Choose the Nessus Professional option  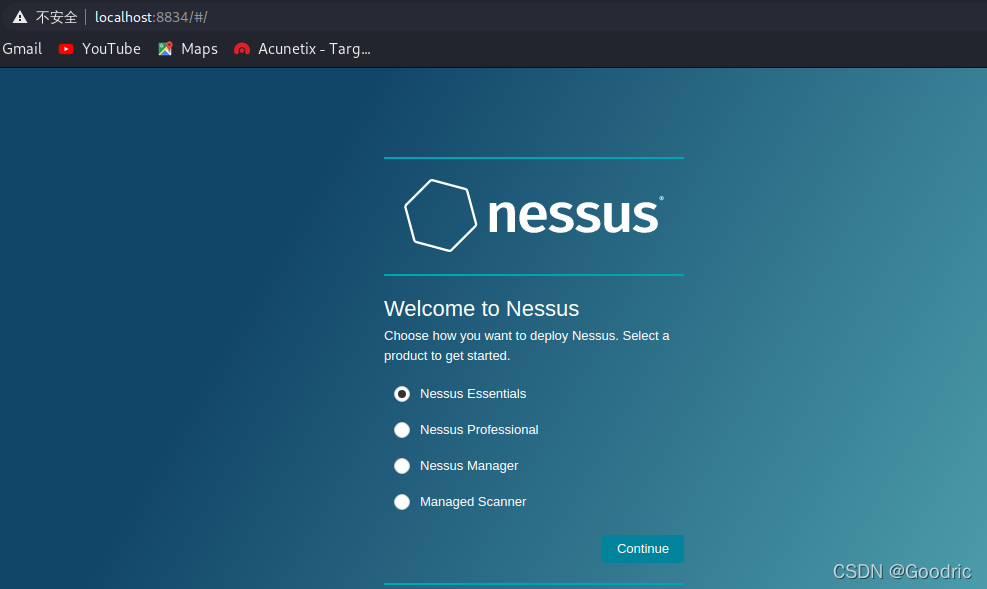pyautogui.click(x=402, y=430)
